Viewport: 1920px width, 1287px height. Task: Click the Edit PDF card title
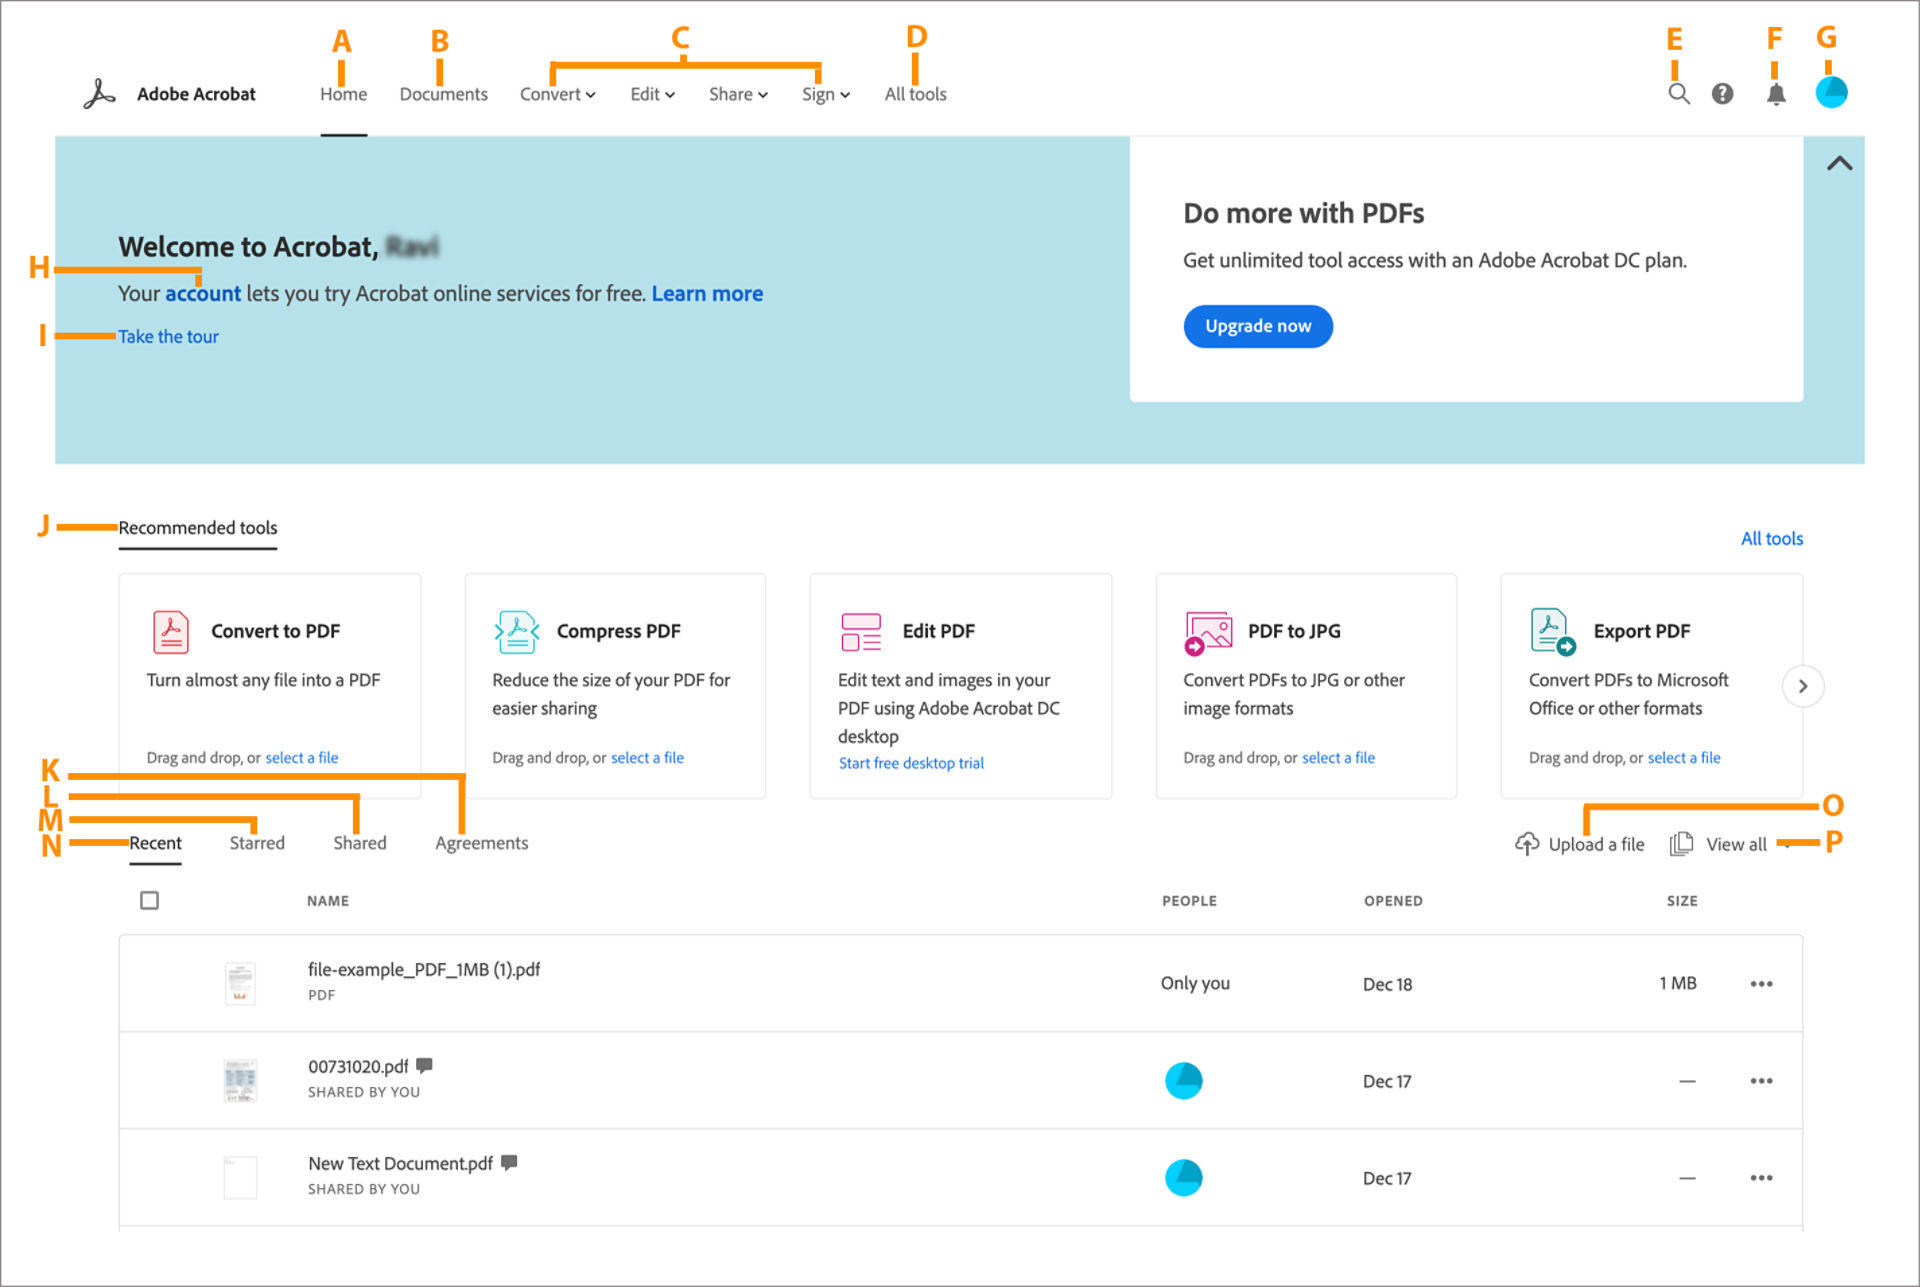[x=938, y=631]
